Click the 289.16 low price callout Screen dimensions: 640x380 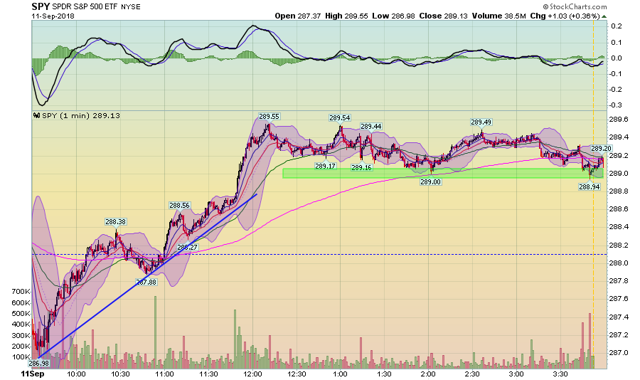[362, 167]
